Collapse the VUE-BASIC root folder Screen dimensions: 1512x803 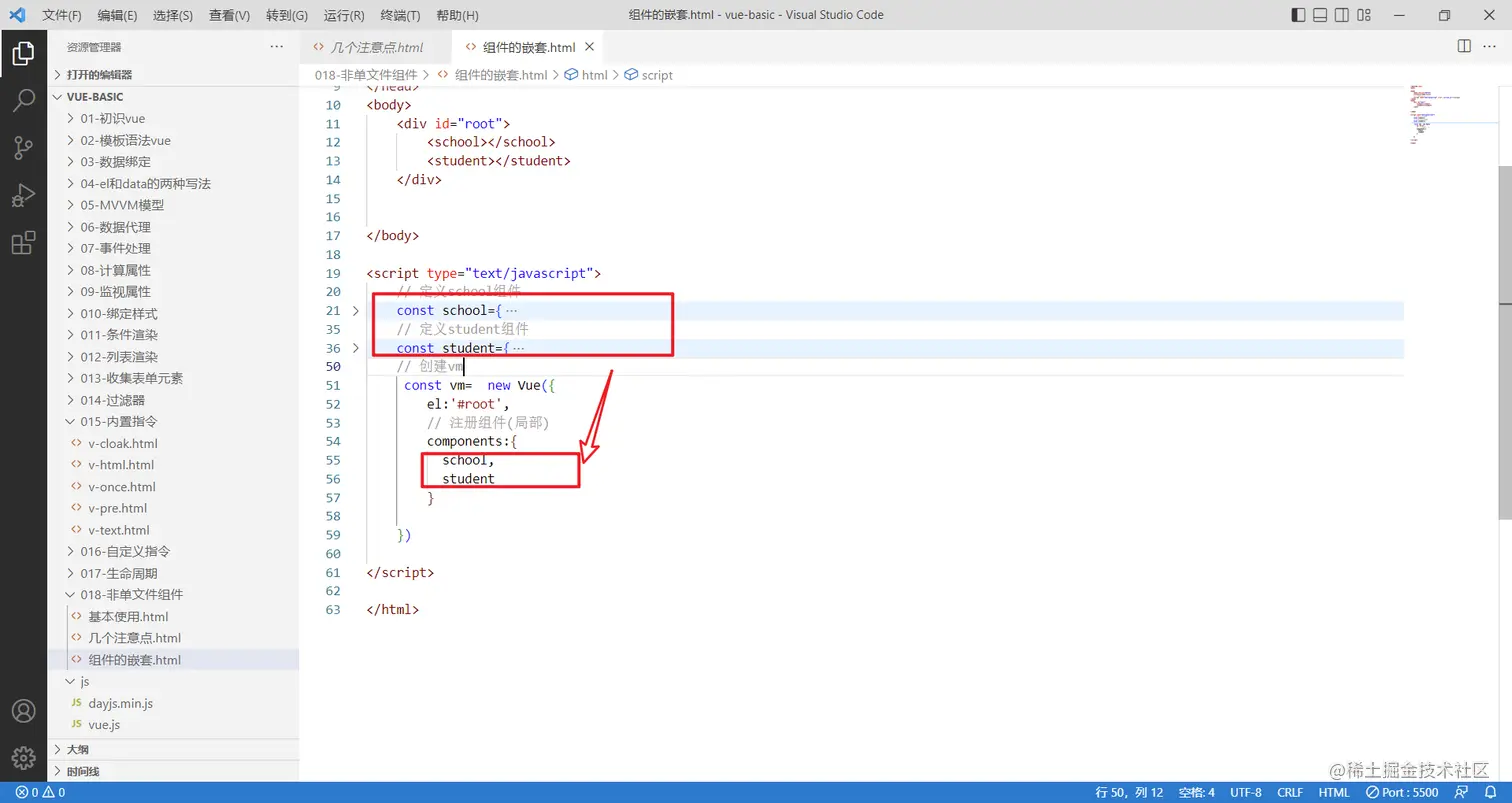click(174, 97)
